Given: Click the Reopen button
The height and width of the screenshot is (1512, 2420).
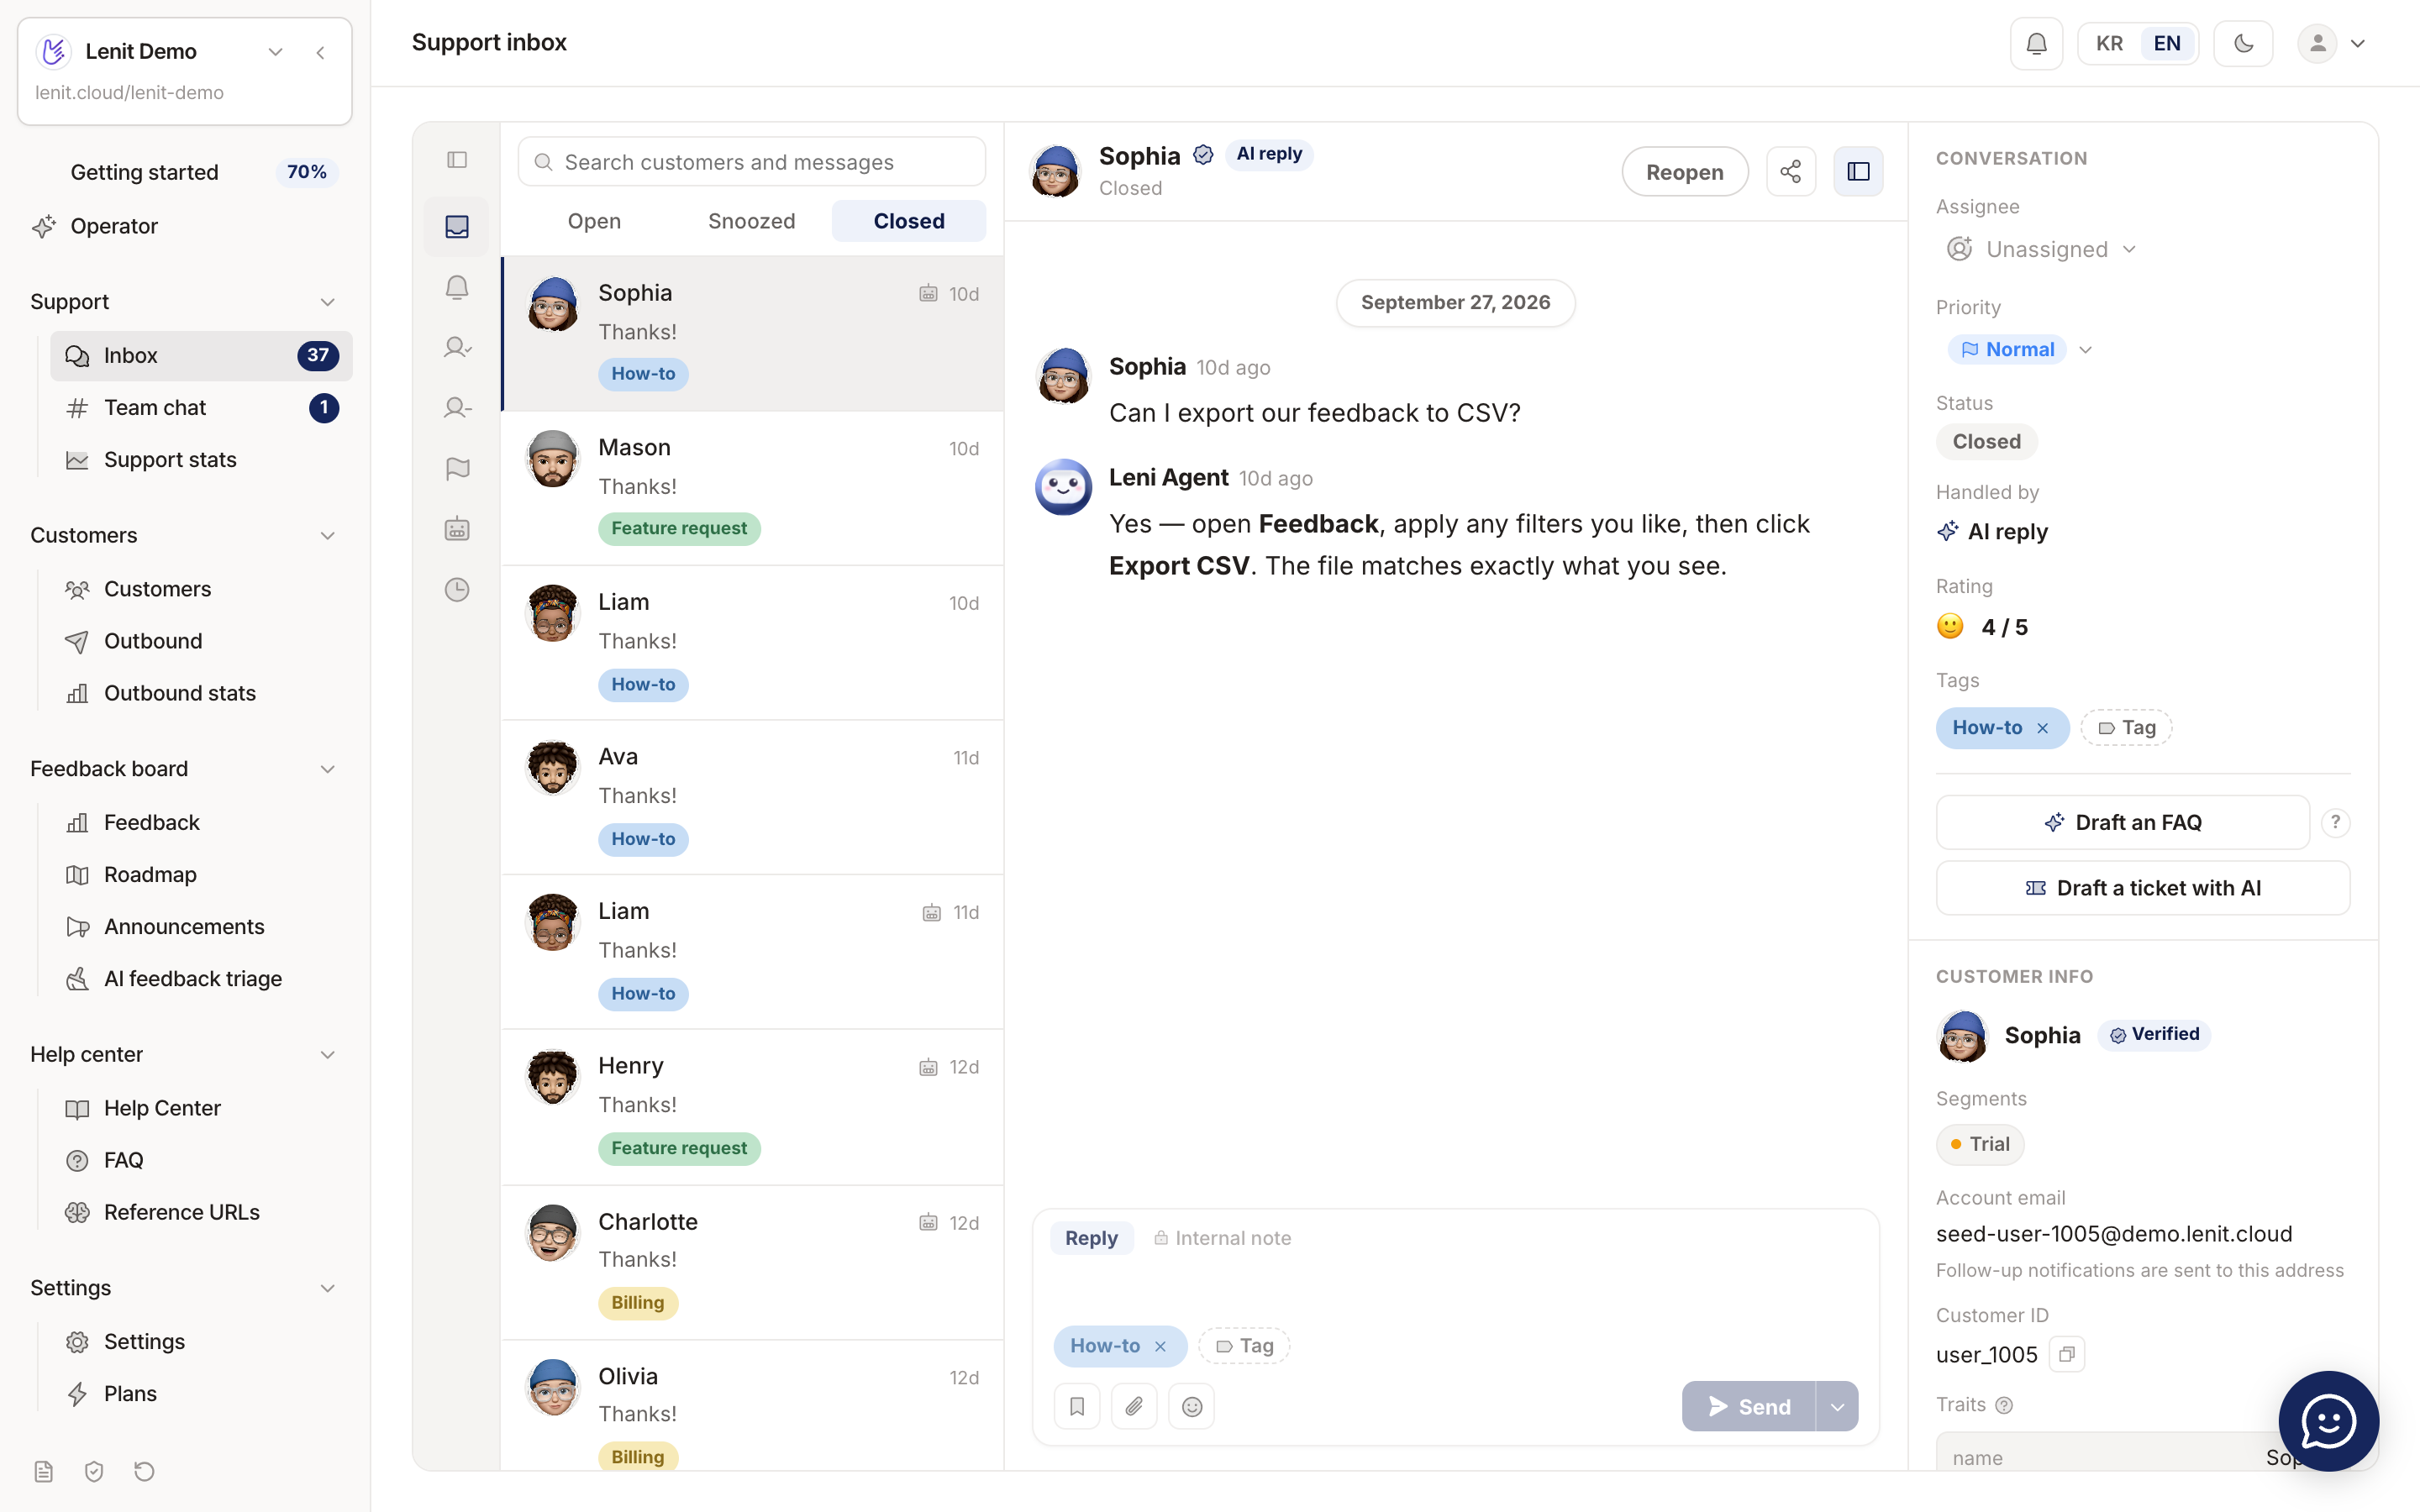Looking at the screenshot, I should click(x=1684, y=171).
